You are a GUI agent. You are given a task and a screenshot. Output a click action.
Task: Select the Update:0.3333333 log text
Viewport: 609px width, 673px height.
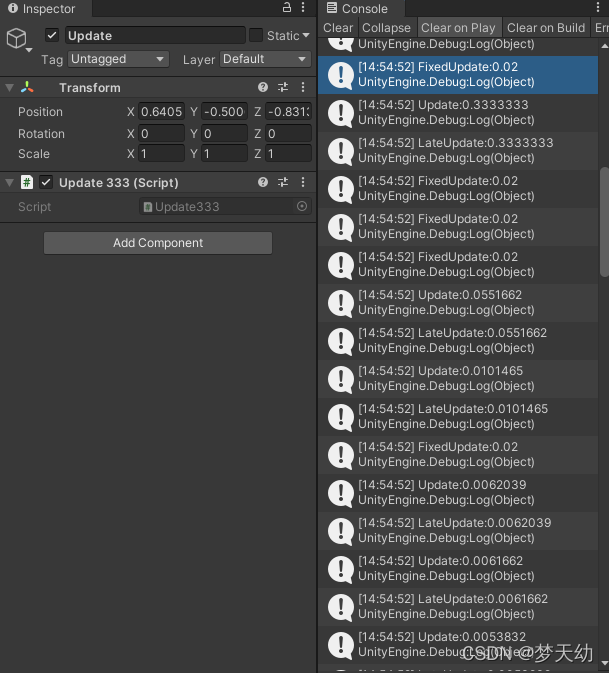(443, 105)
